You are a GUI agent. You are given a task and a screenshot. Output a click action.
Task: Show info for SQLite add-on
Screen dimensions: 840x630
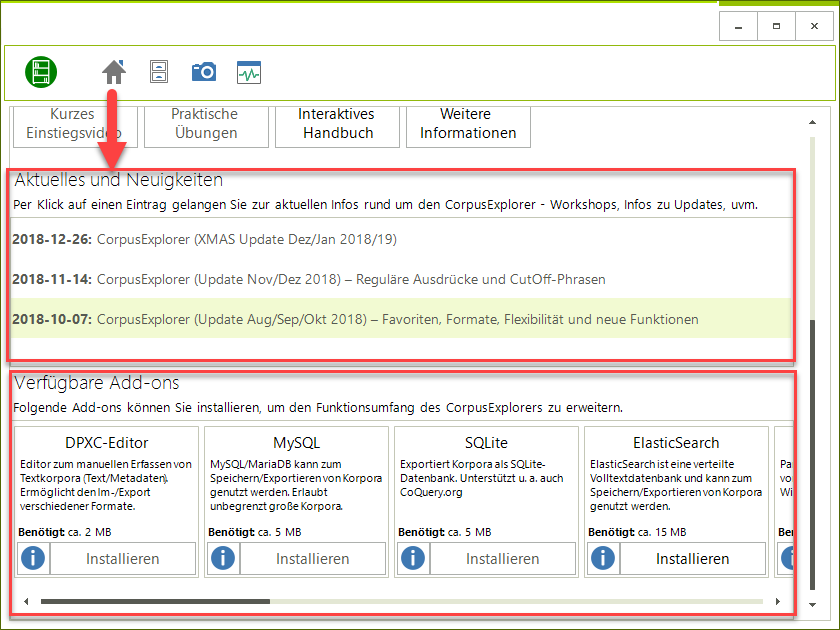(414, 559)
